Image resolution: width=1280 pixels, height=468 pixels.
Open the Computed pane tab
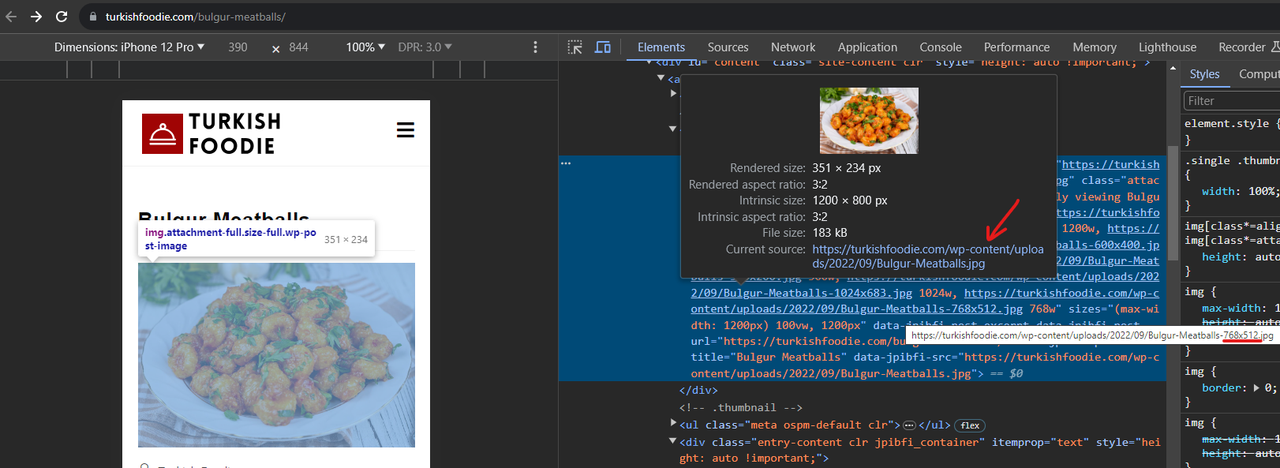(1259, 74)
